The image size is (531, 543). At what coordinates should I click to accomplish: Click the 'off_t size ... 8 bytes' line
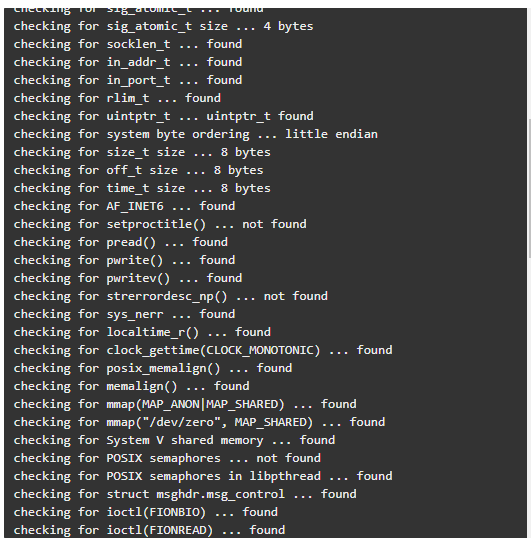[139, 171]
